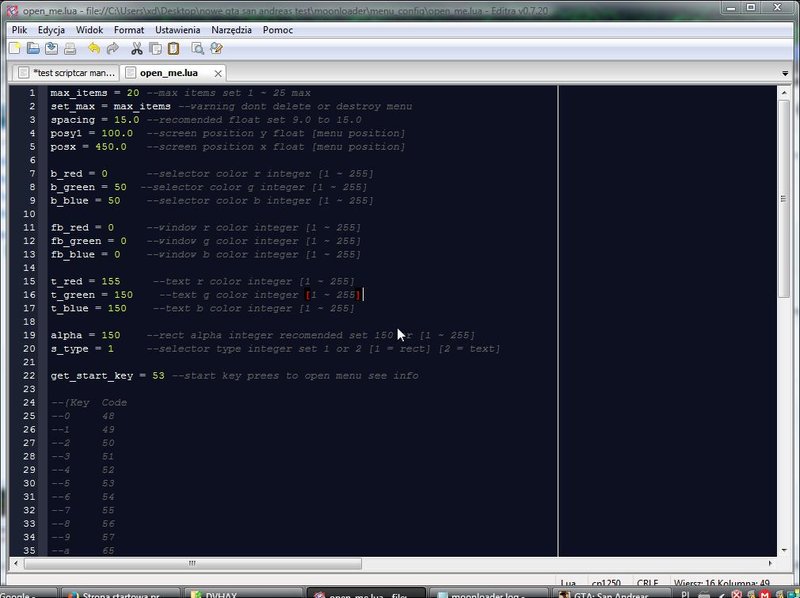This screenshot has width=800, height=598.
Task: Click the Lua language status bar entry
Action: [568, 583]
